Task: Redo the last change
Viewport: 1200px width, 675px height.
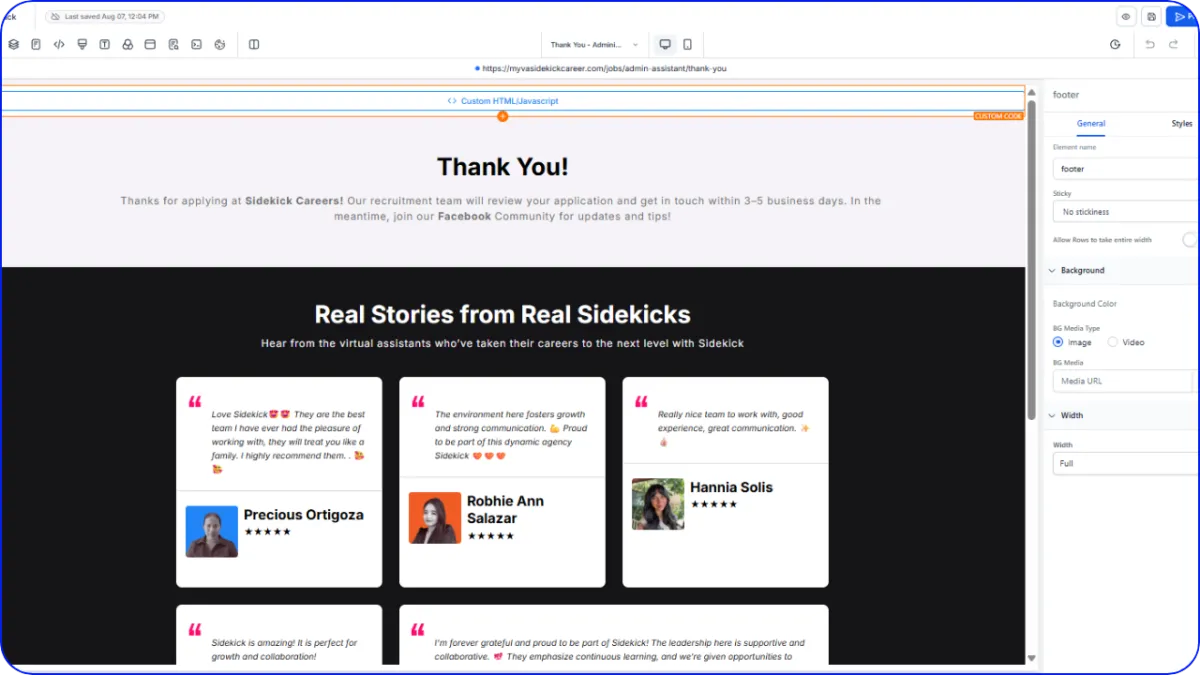Action: click(1174, 44)
